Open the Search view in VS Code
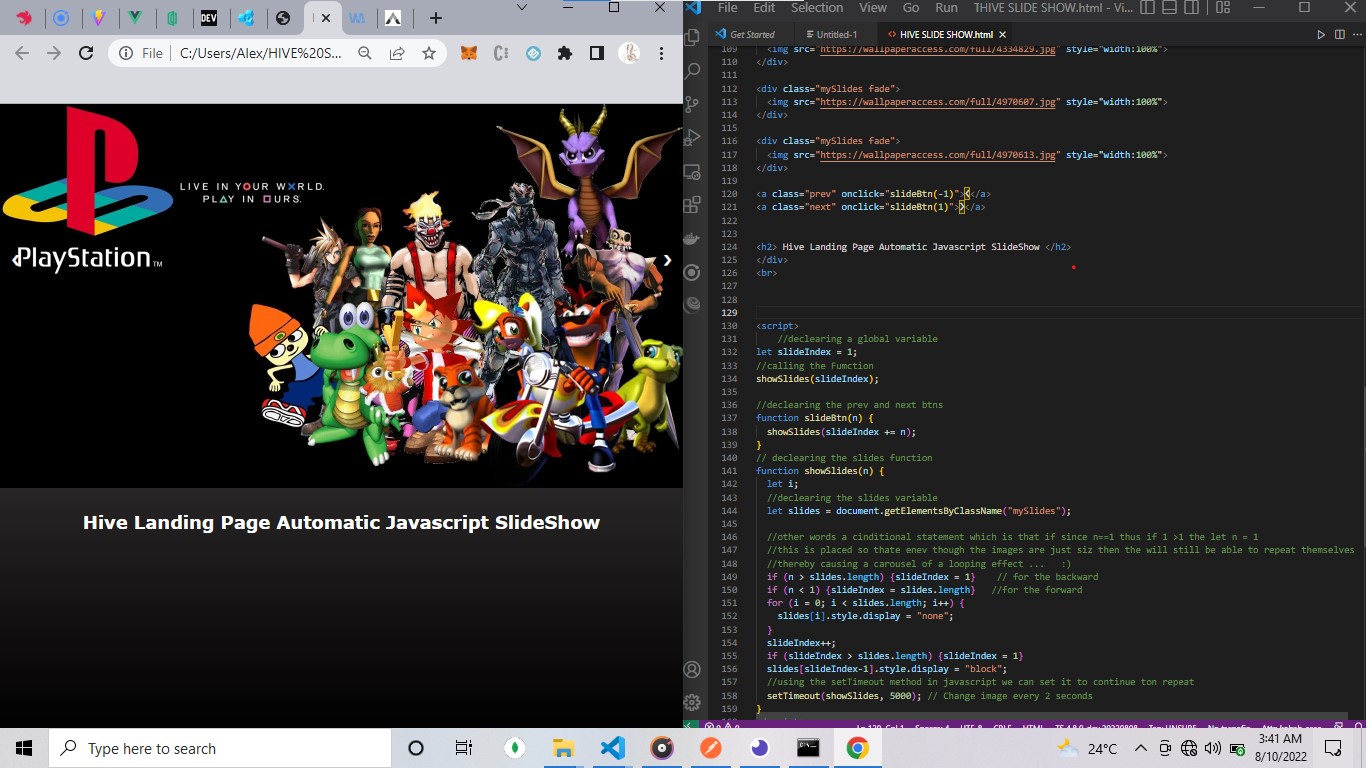 pos(692,72)
